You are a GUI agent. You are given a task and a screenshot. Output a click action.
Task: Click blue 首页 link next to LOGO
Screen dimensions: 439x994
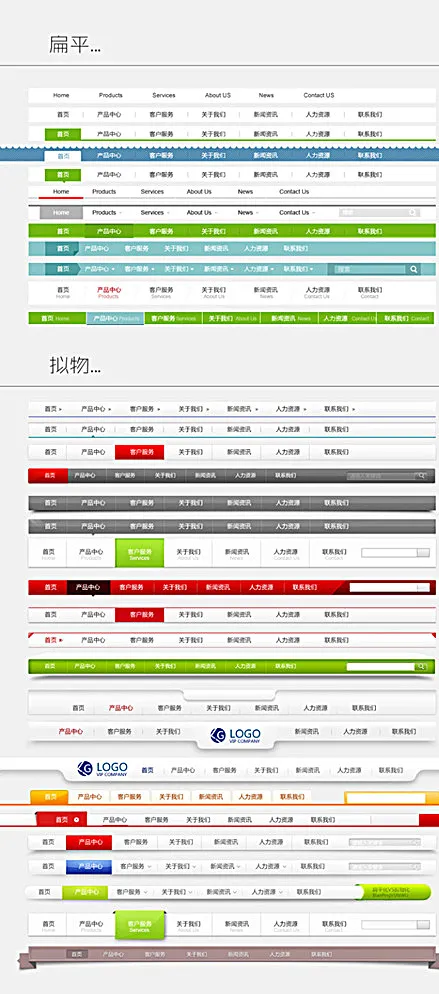pyautogui.click(x=148, y=770)
